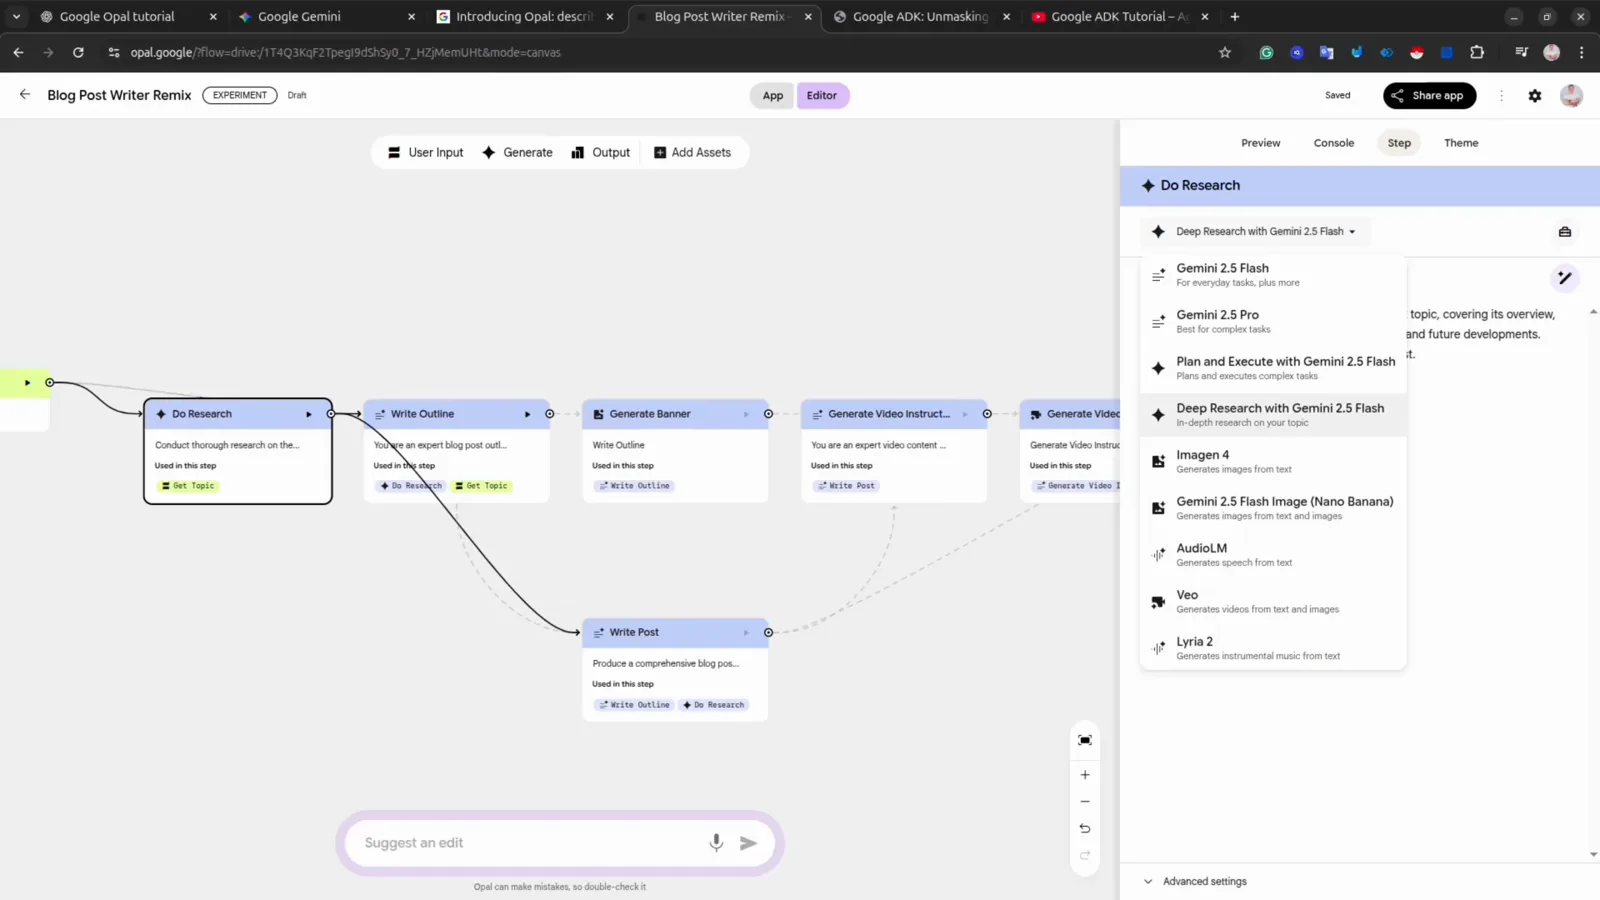Add an Output step
The height and width of the screenshot is (900, 1600).
click(x=600, y=153)
